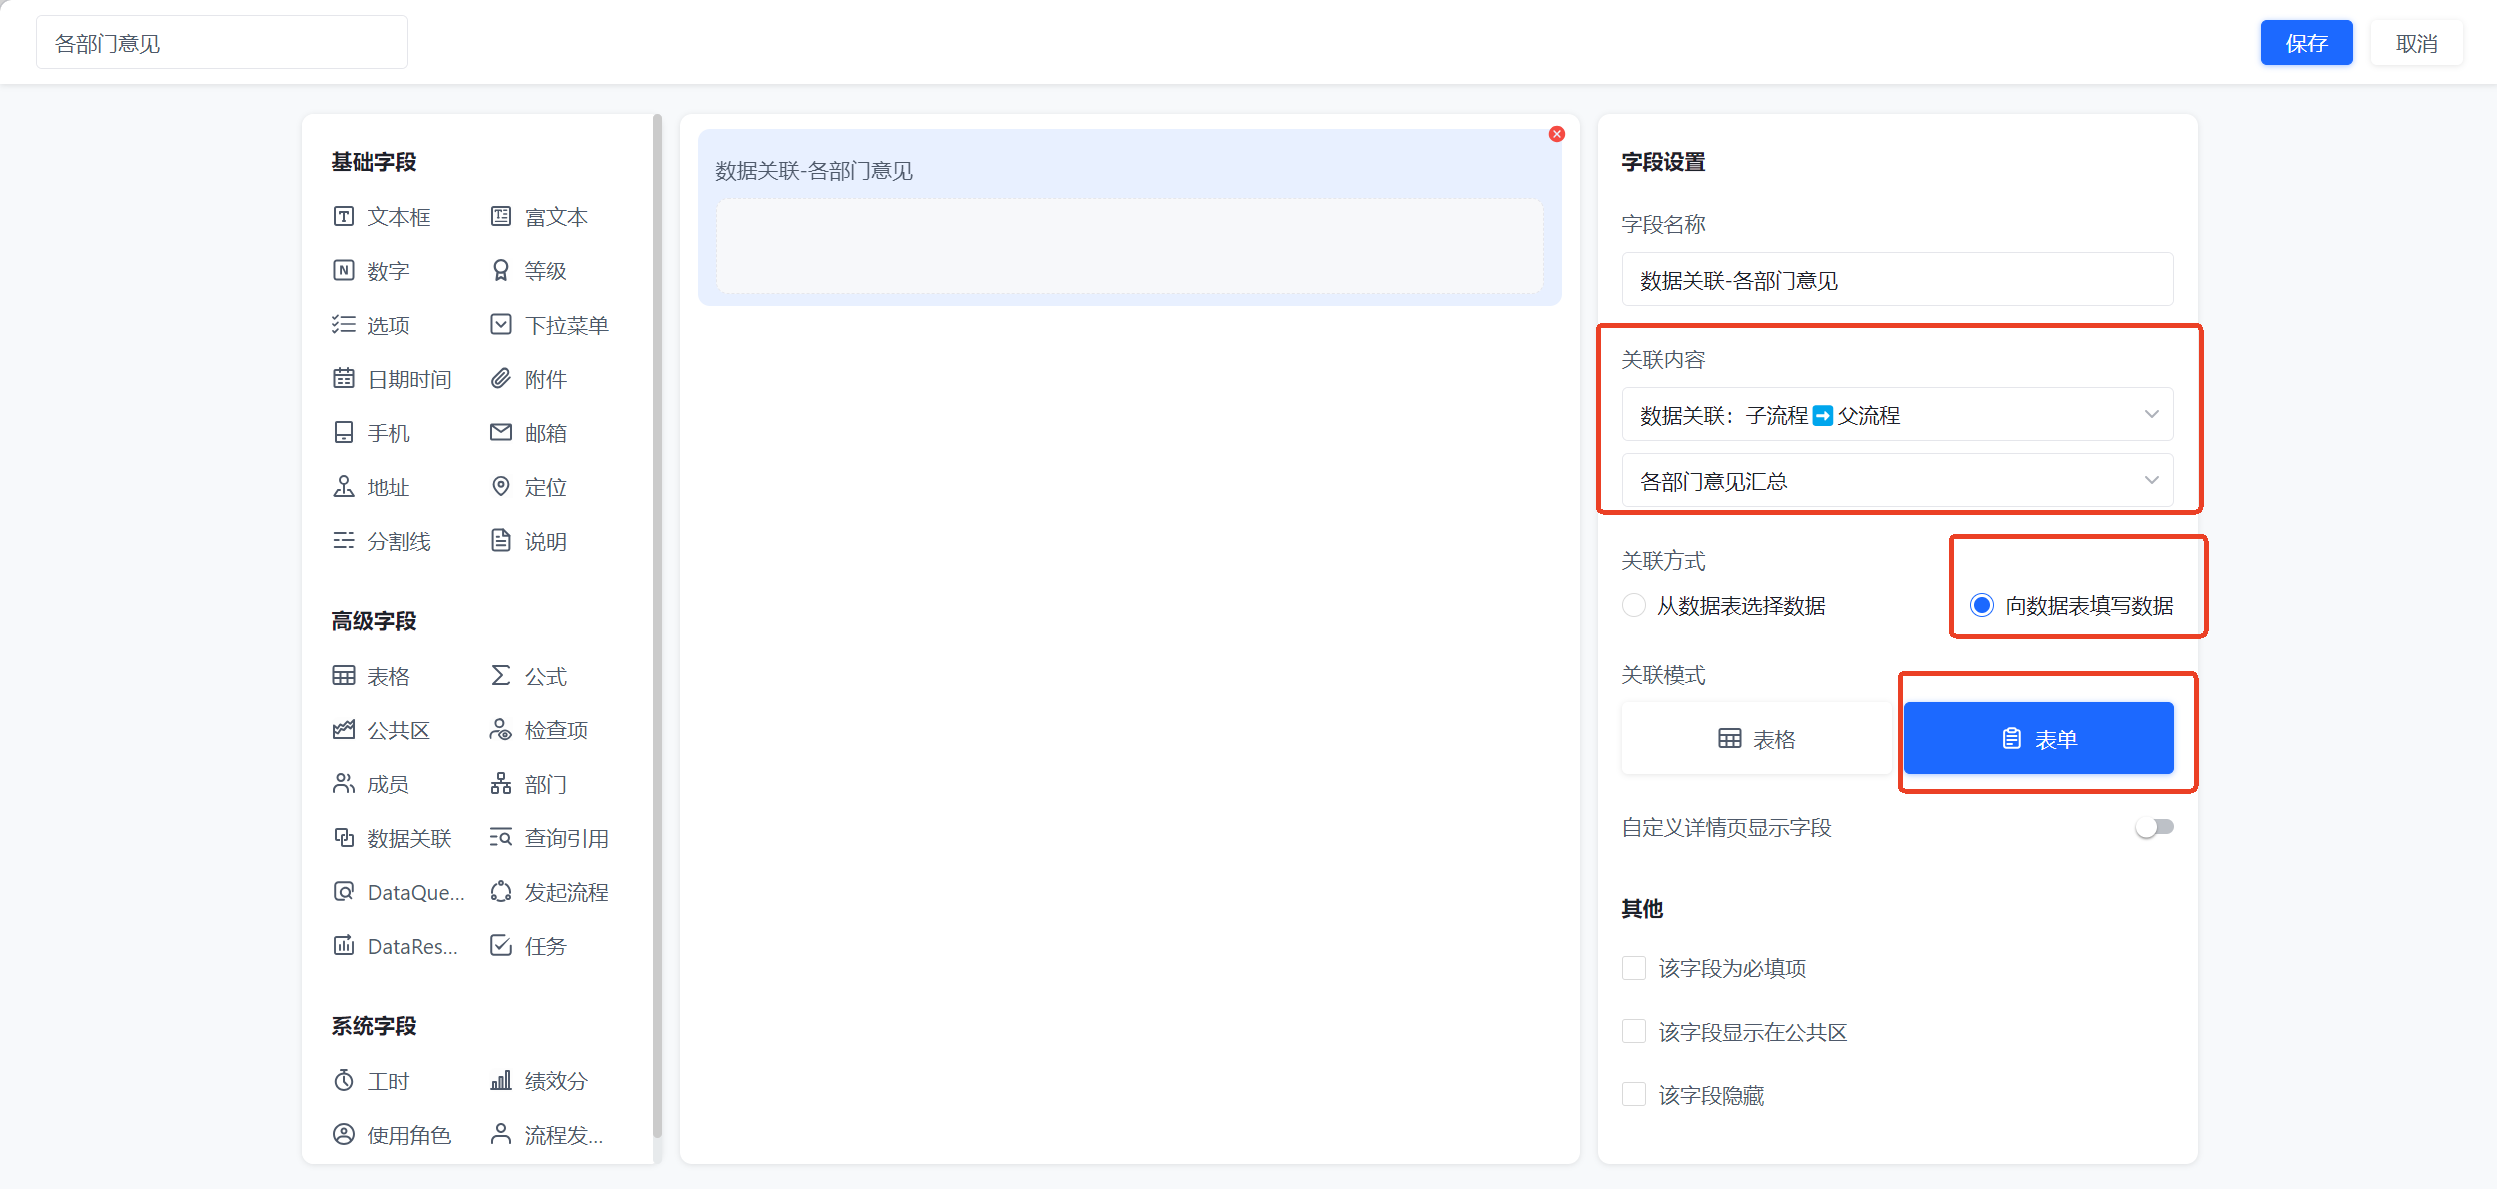The image size is (2497, 1189).
Task: Add the advanced 表格 table field
Action: click(371, 675)
